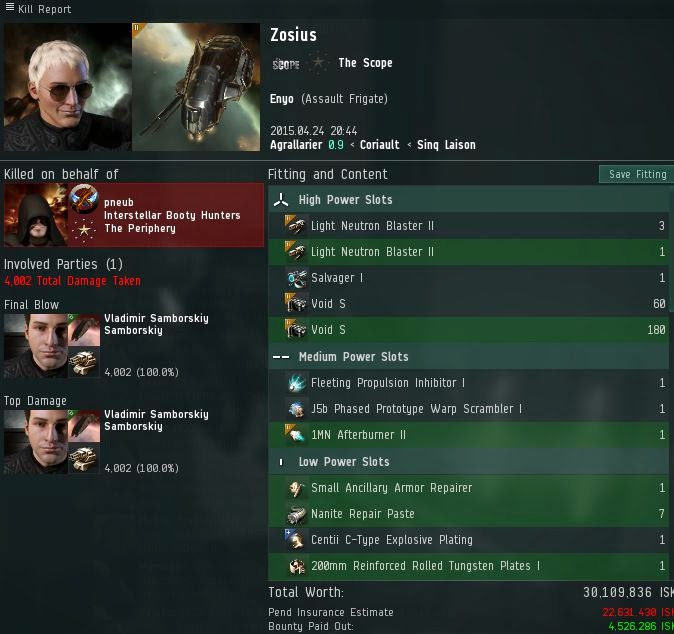This screenshot has width=674, height=634.
Task: Open the Kill Report window menu icon
Action: coord(9,7)
